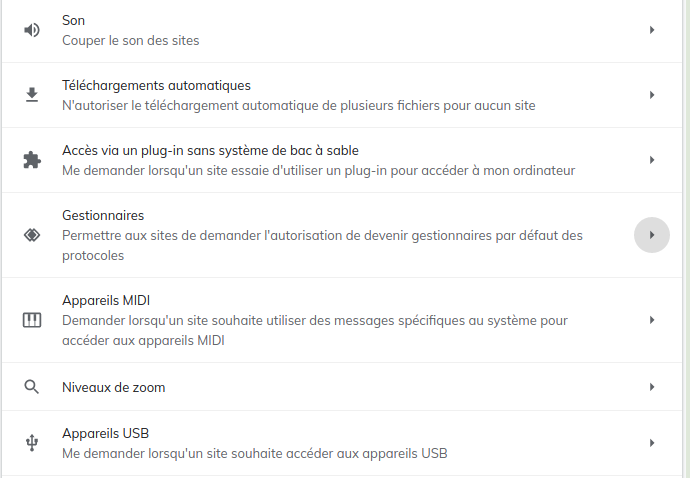Expand the Appareils USB row arrow
The height and width of the screenshot is (478, 690).
click(x=652, y=443)
